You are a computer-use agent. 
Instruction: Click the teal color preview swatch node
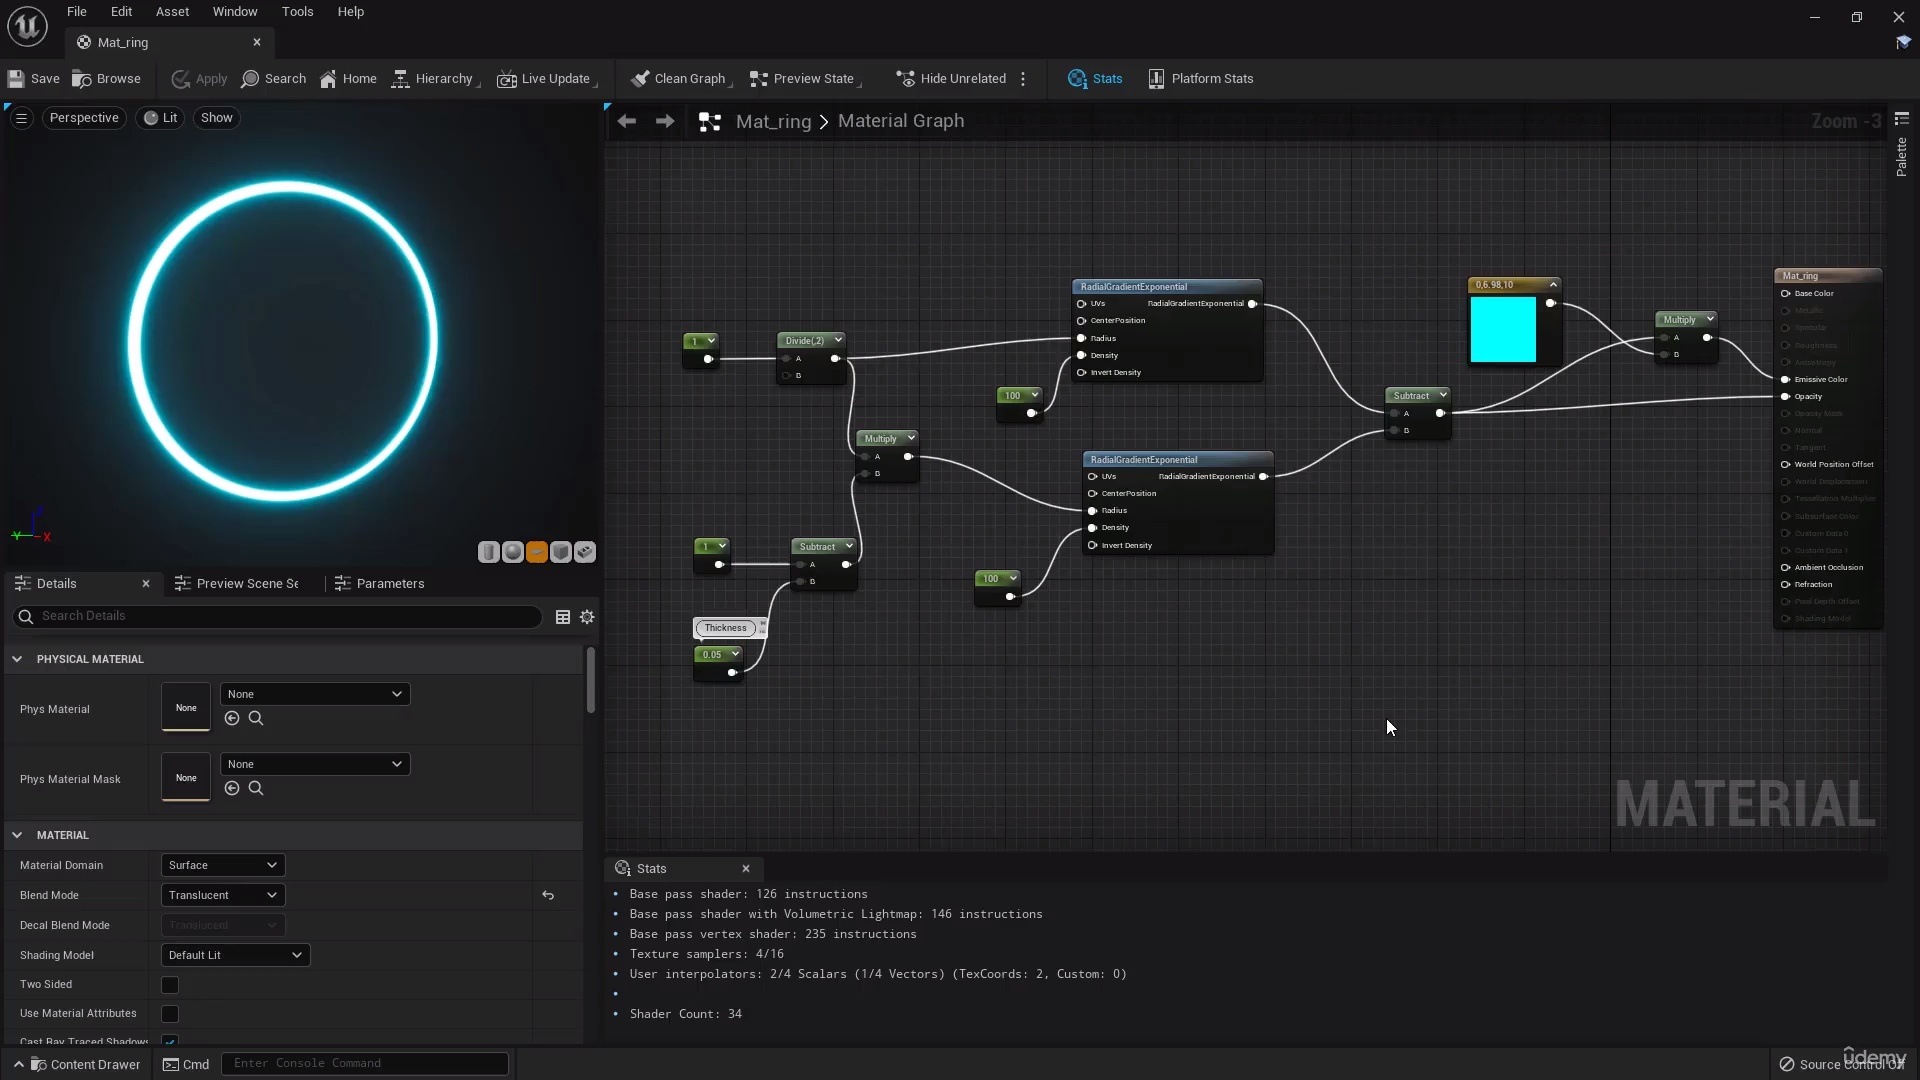click(x=1505, y=330)
